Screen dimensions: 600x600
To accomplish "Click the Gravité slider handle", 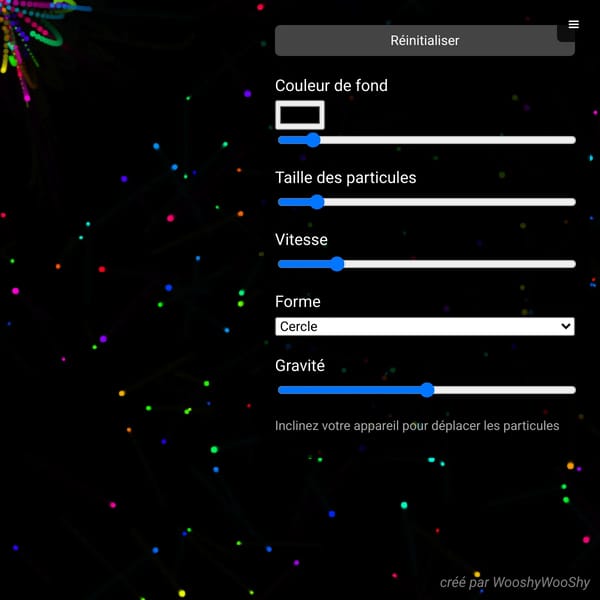I will (427, 390).
